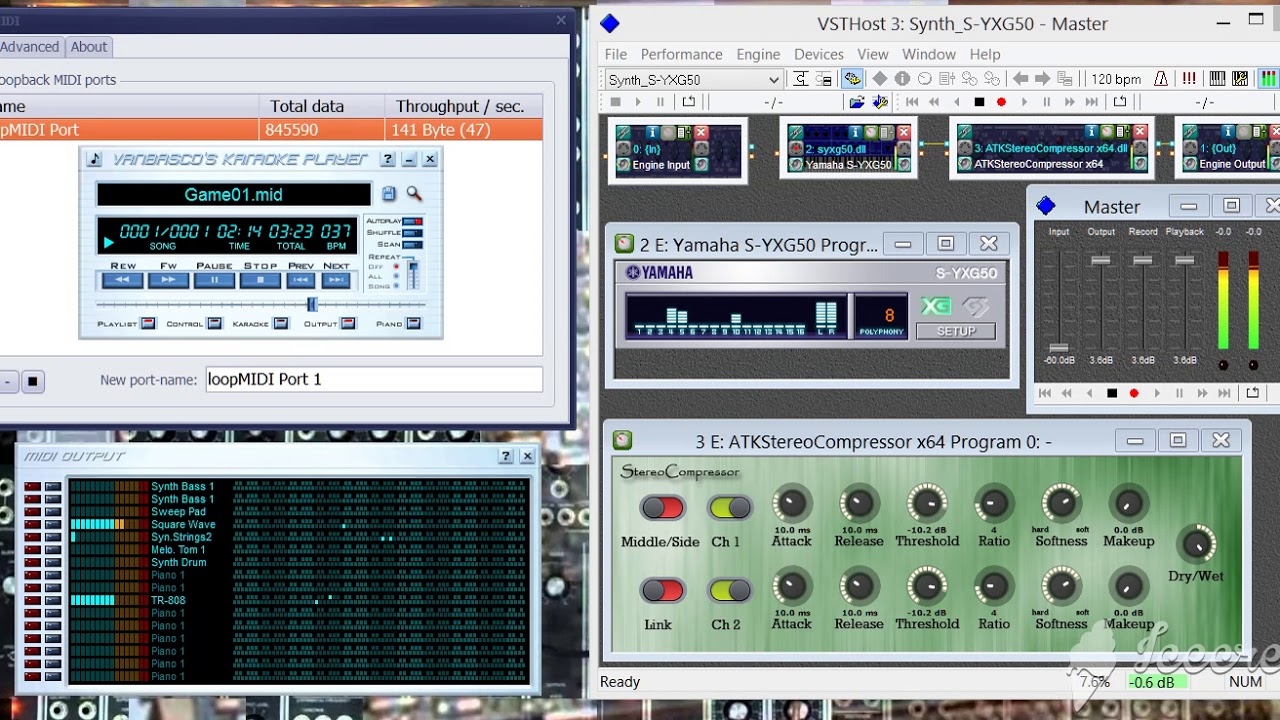Toggle Scan in Karaoke Player

coord(412,245)
